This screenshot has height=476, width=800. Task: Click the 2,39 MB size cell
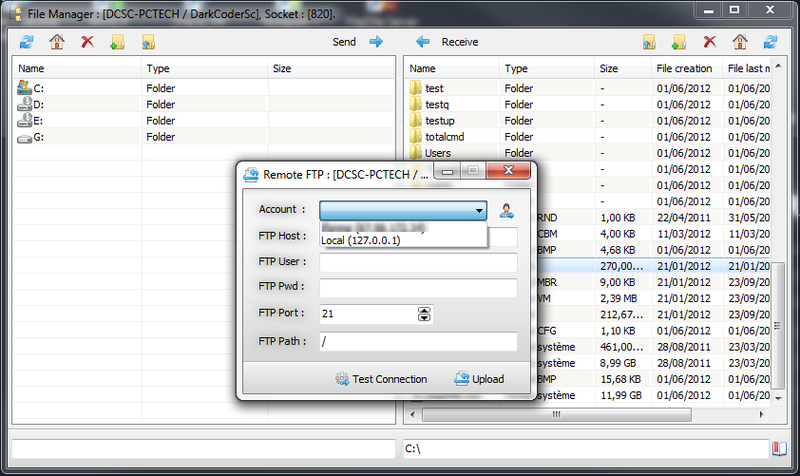(618, 298)
